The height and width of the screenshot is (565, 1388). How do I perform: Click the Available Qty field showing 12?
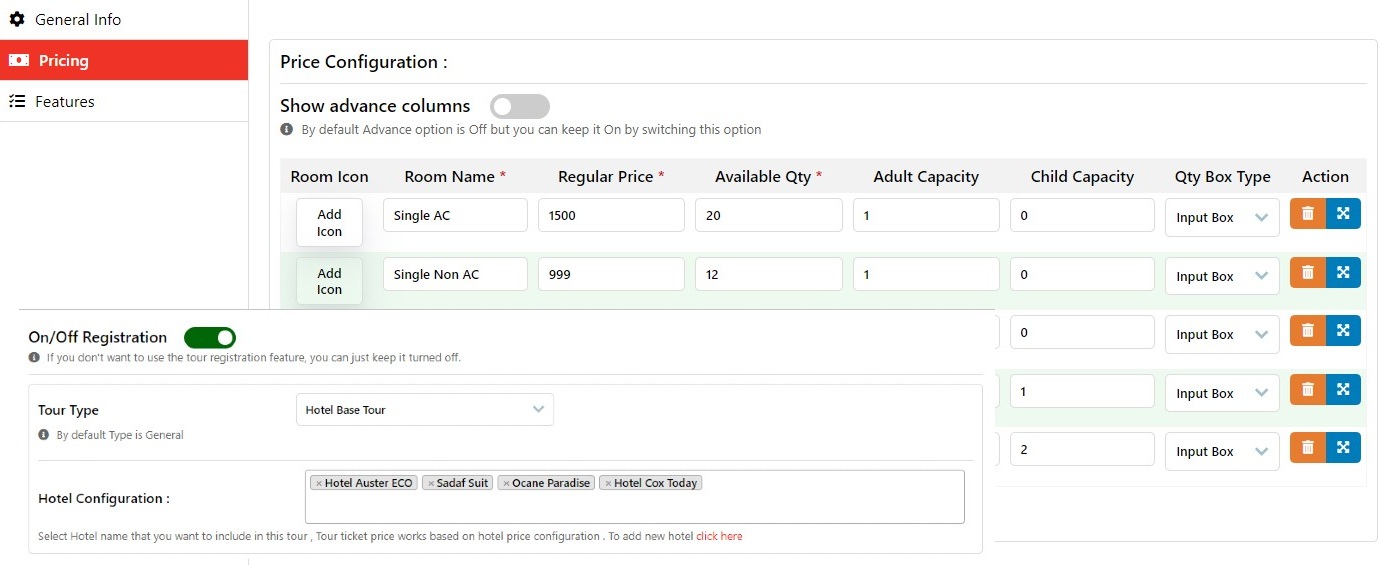pos(767,275)
